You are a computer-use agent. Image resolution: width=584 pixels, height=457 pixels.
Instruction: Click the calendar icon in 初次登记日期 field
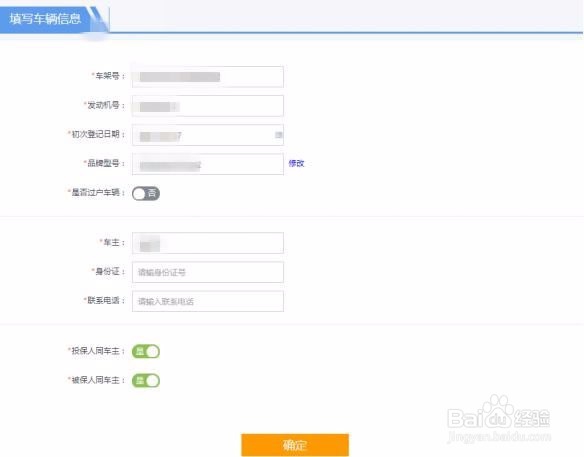point(278,135)
